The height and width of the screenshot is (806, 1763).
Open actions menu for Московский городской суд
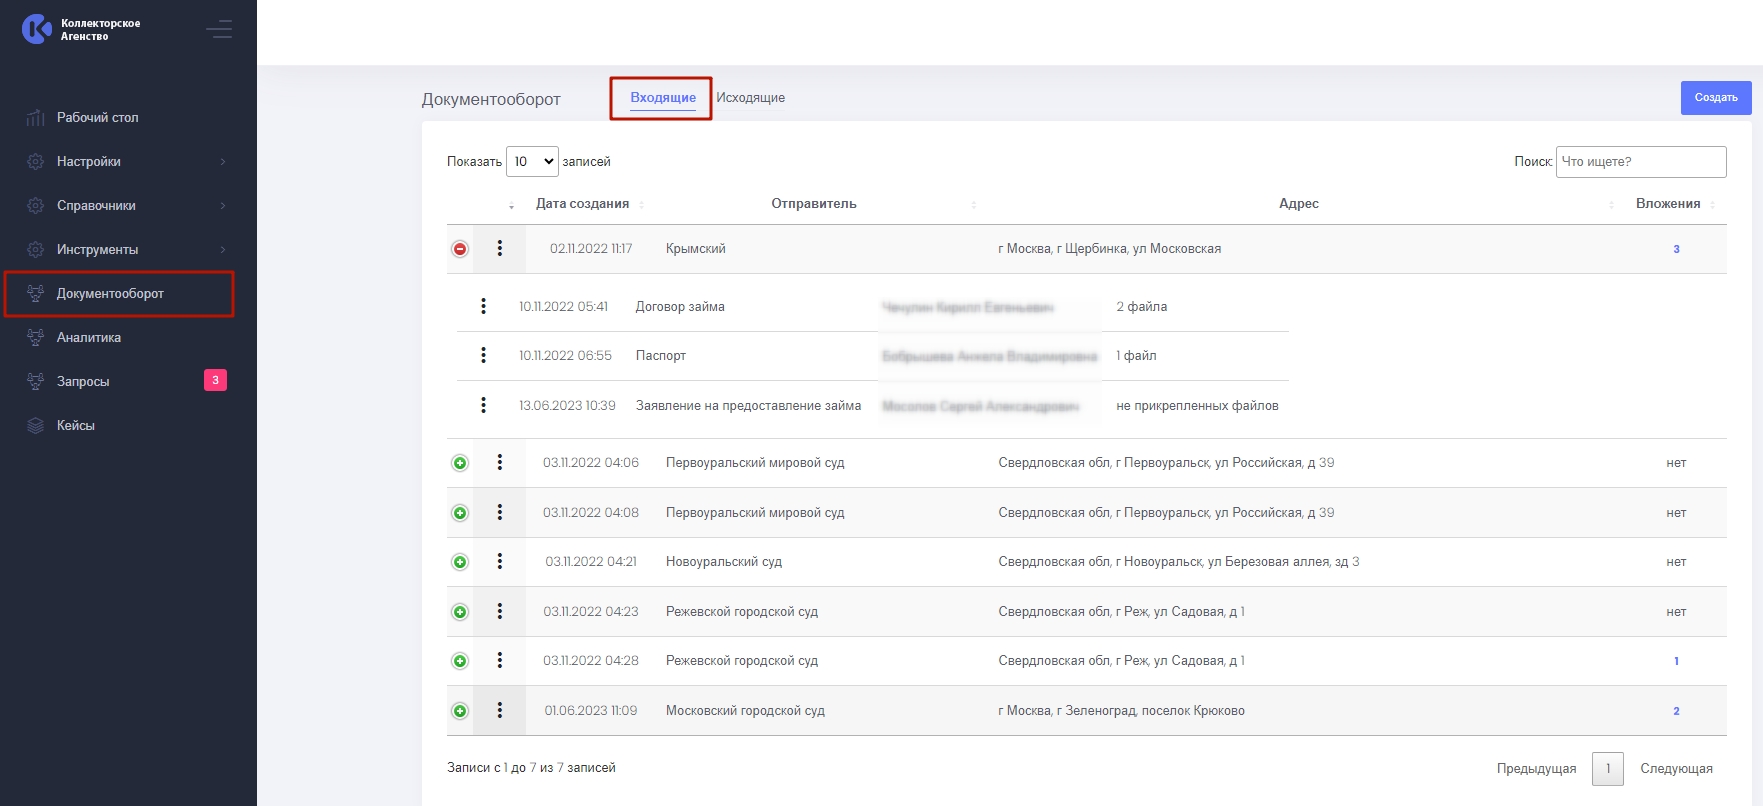[500, 711]
